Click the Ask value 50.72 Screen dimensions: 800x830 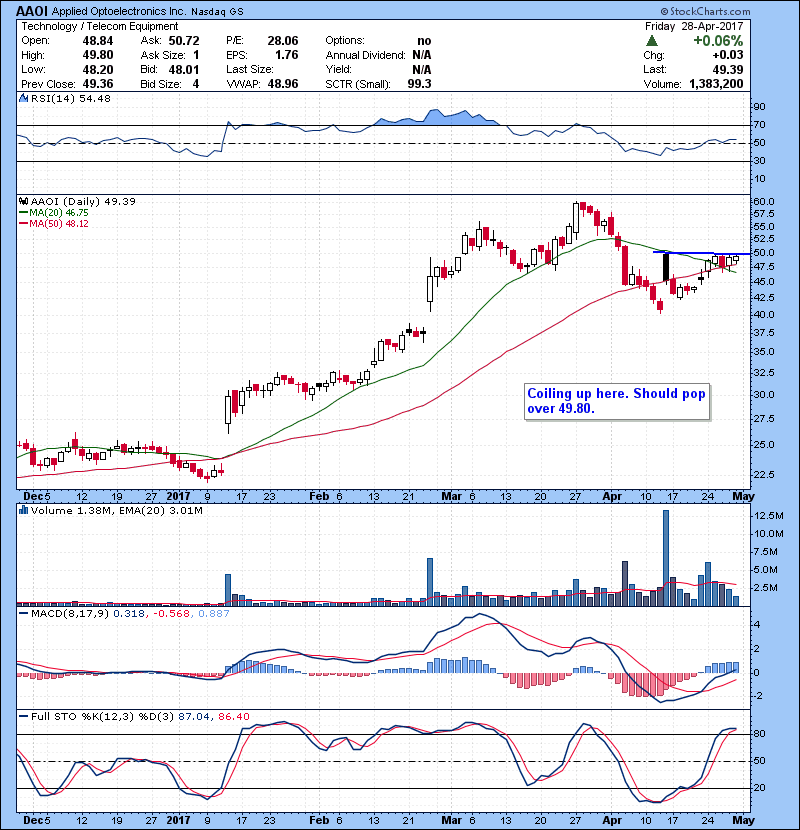point(184,41)
